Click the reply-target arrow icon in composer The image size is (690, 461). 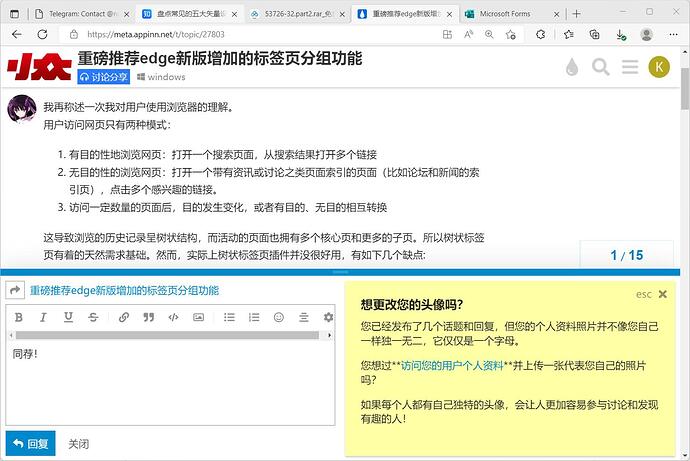click(x=15, y=290)
